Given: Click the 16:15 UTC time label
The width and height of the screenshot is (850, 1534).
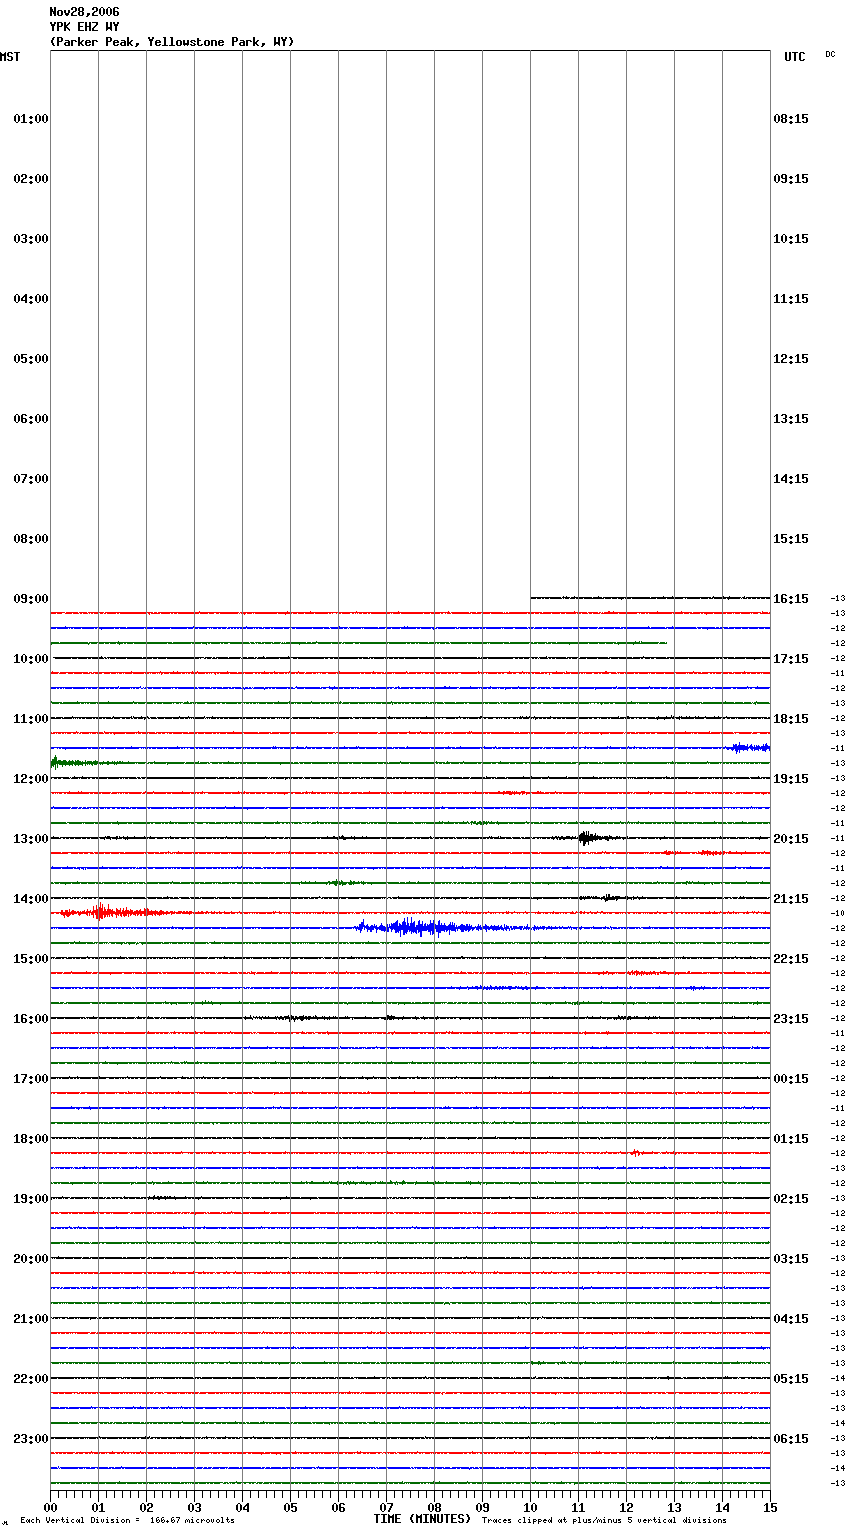Looking at the screenshot, I should (791, 599).
